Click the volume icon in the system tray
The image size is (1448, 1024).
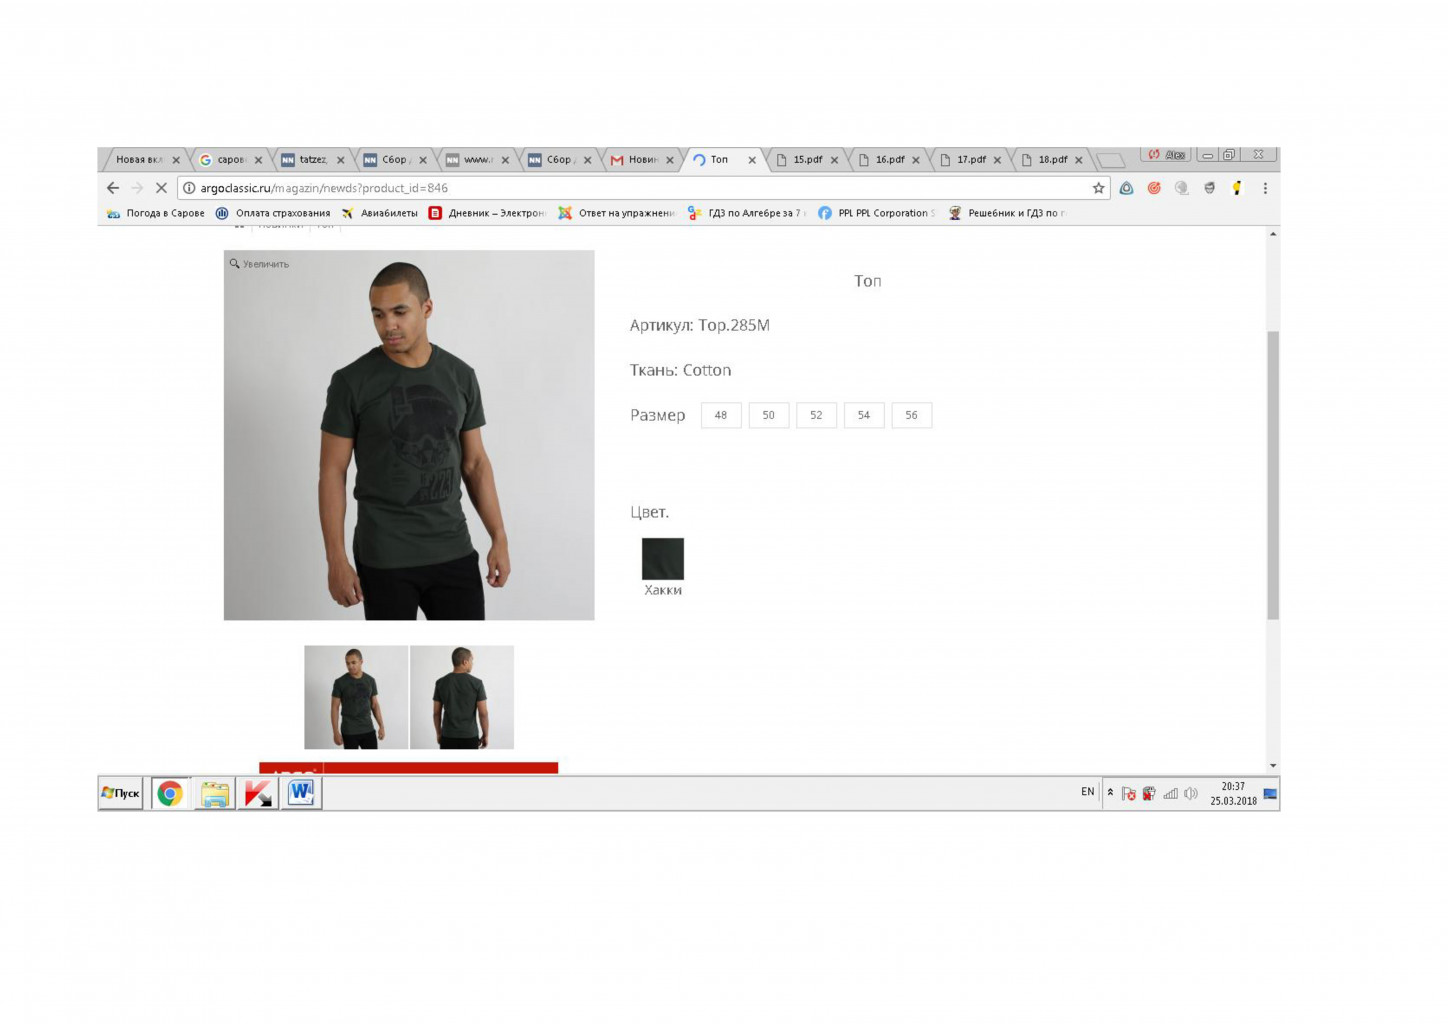[1190, 794]
